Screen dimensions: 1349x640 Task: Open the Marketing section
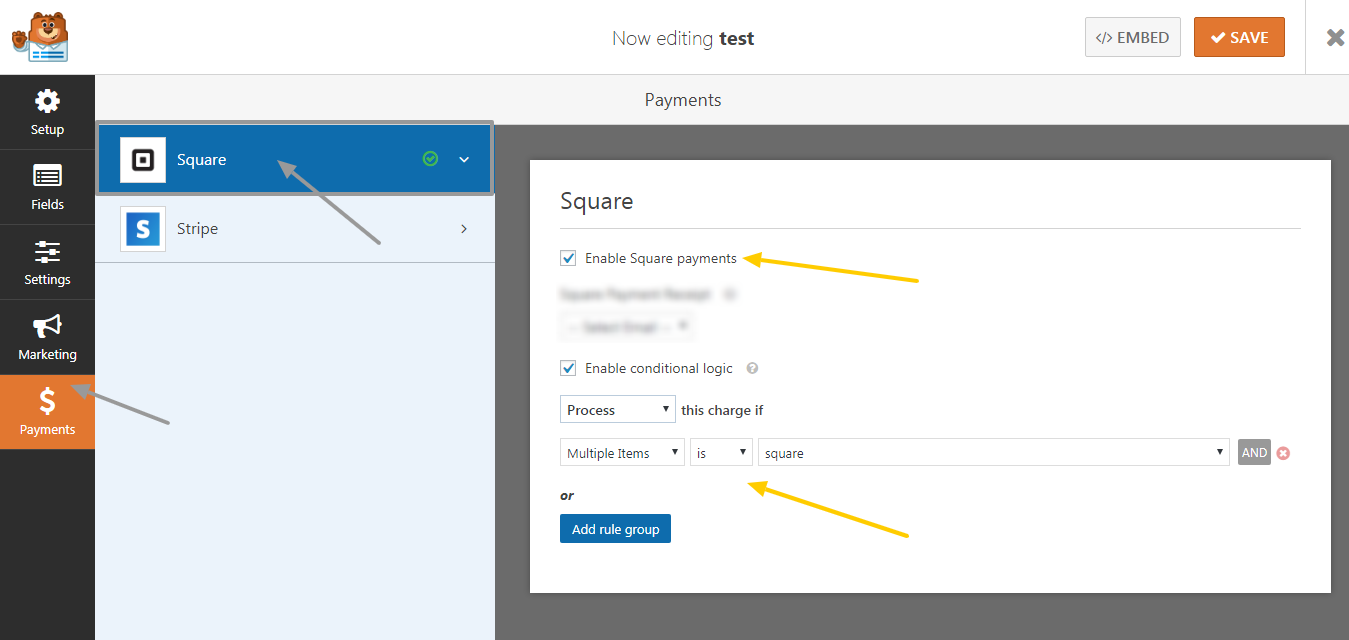(47, 337)
